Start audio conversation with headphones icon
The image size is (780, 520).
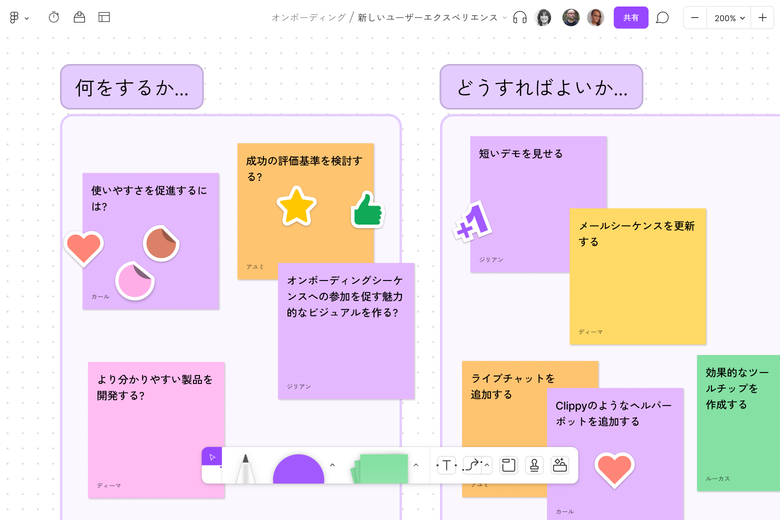coord(520,17)
